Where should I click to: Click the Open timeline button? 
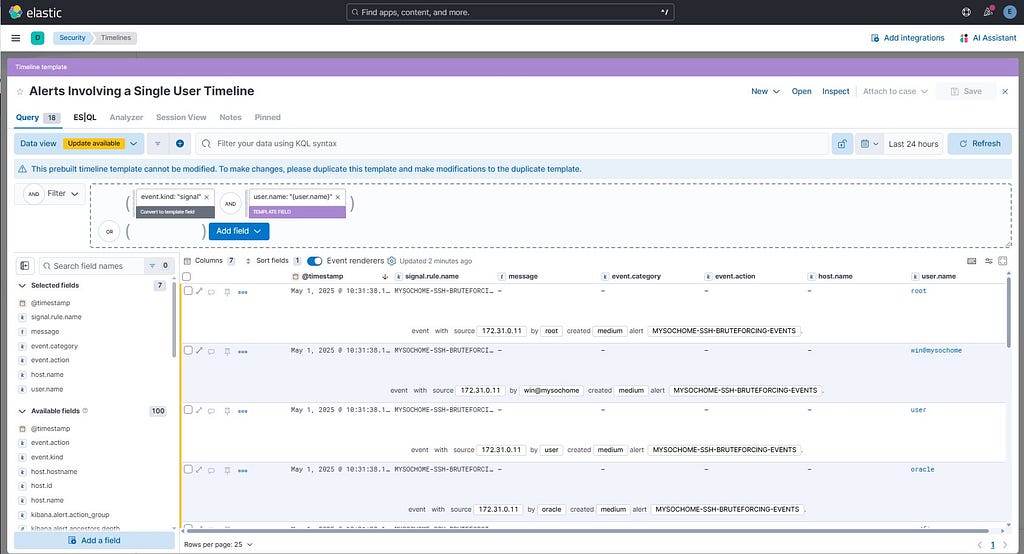pyautogui.click(x=801, y=91)
